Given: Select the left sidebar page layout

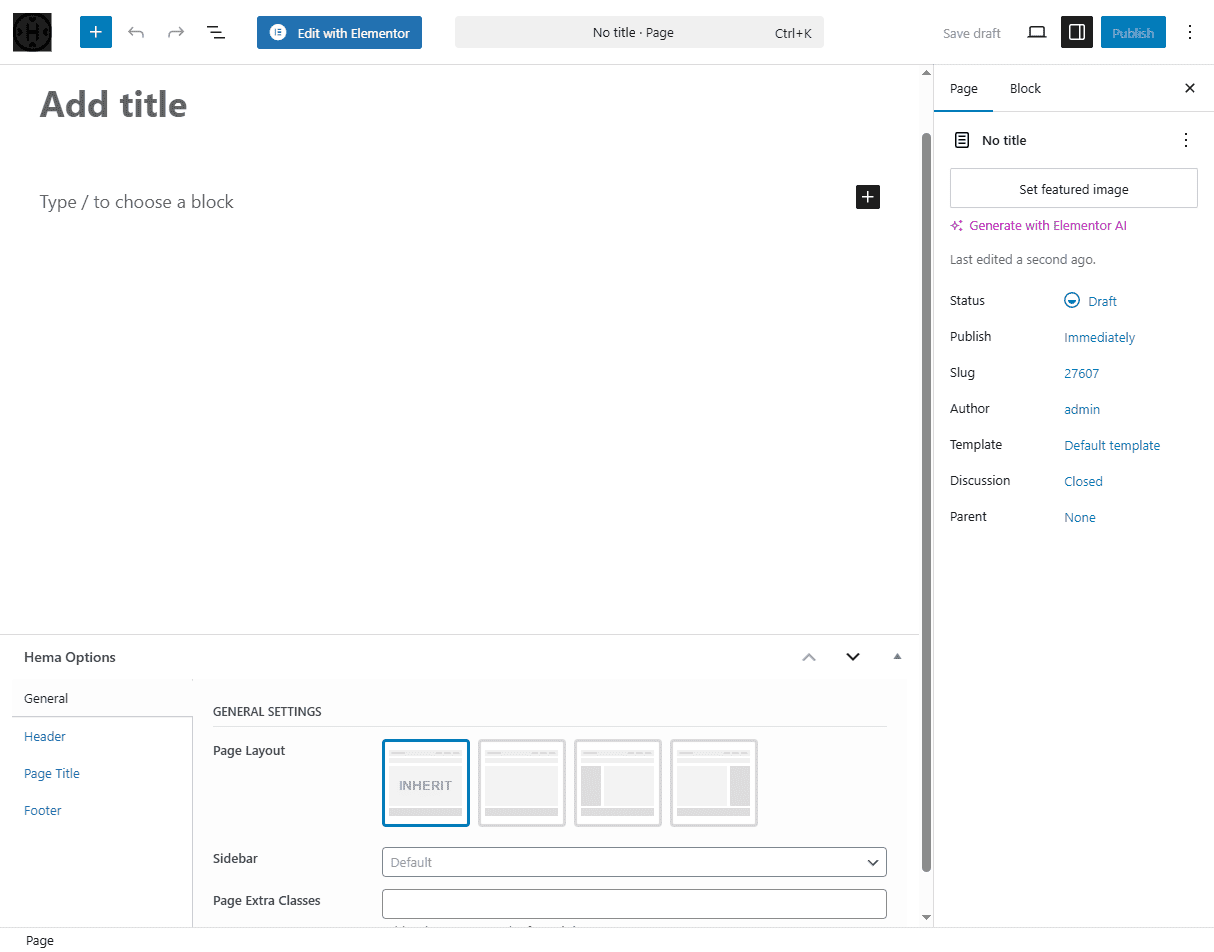Looking at the screenshot, I should (618, 783).
